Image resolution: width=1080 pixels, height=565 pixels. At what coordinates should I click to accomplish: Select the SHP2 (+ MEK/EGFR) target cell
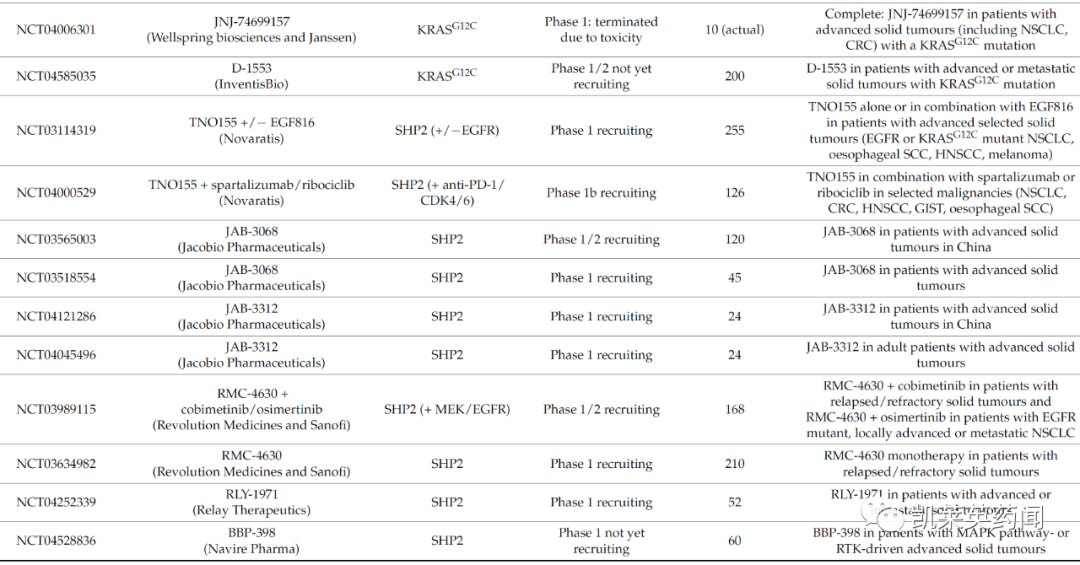(447, 409)
